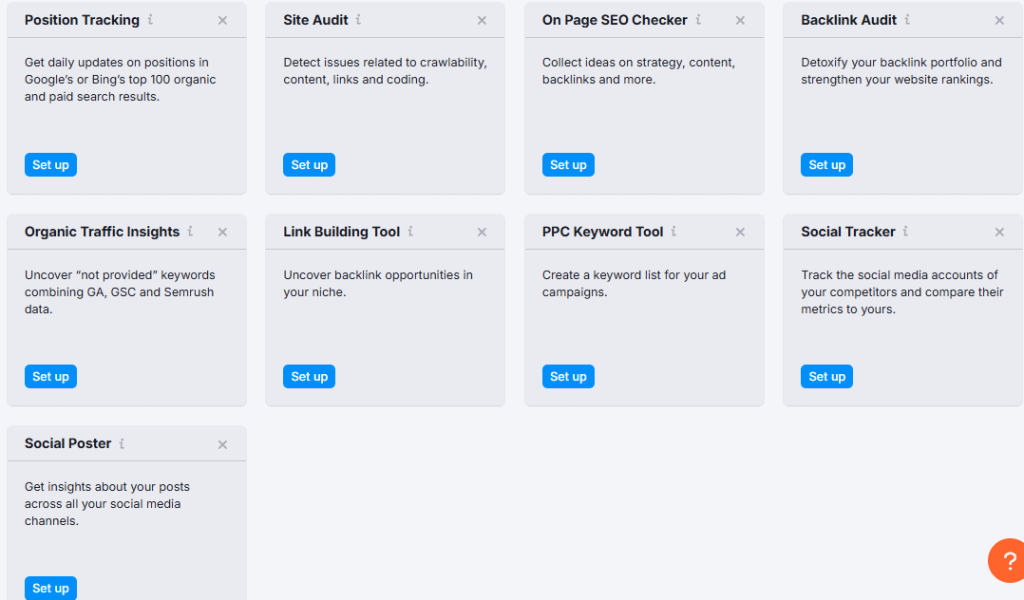Click the info icon beside On Page SEO Checker
Screen dimensions: 1024x600
pos(698,20)
